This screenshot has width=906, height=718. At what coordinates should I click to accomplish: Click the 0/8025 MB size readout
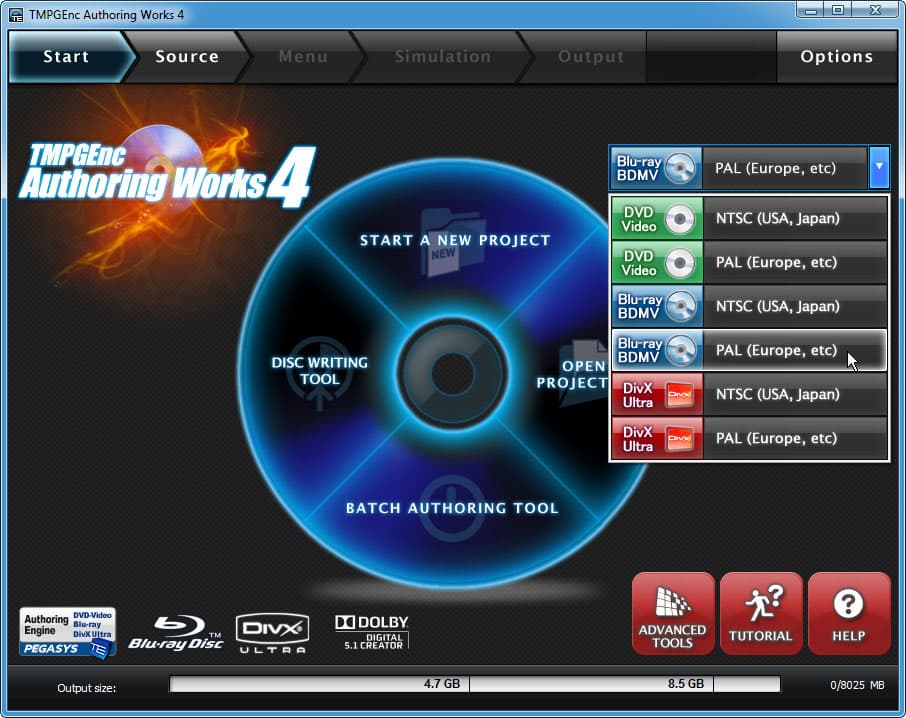coord(857,685)
